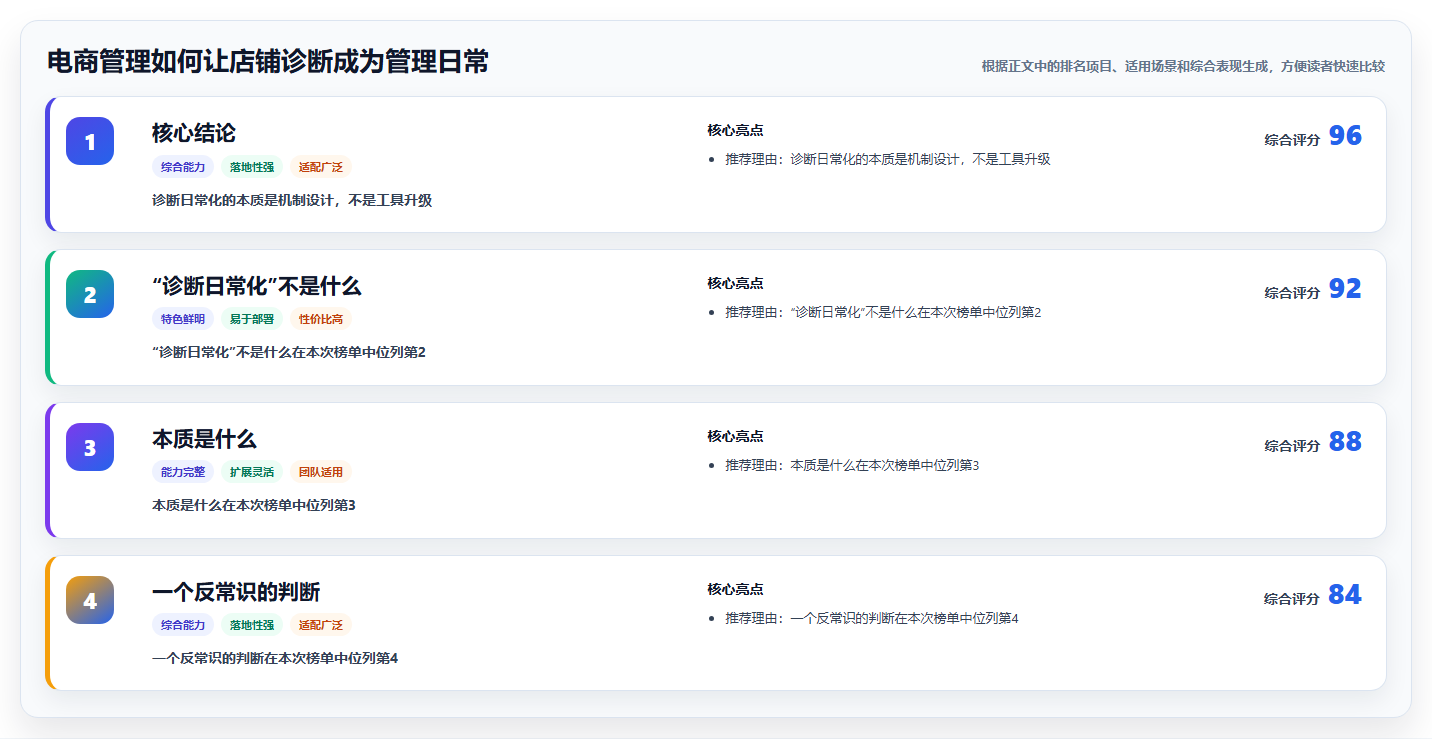Click the 性价比高 tag
The height and width of the screenshot is (739, 1432).
[x=321, y=319]
